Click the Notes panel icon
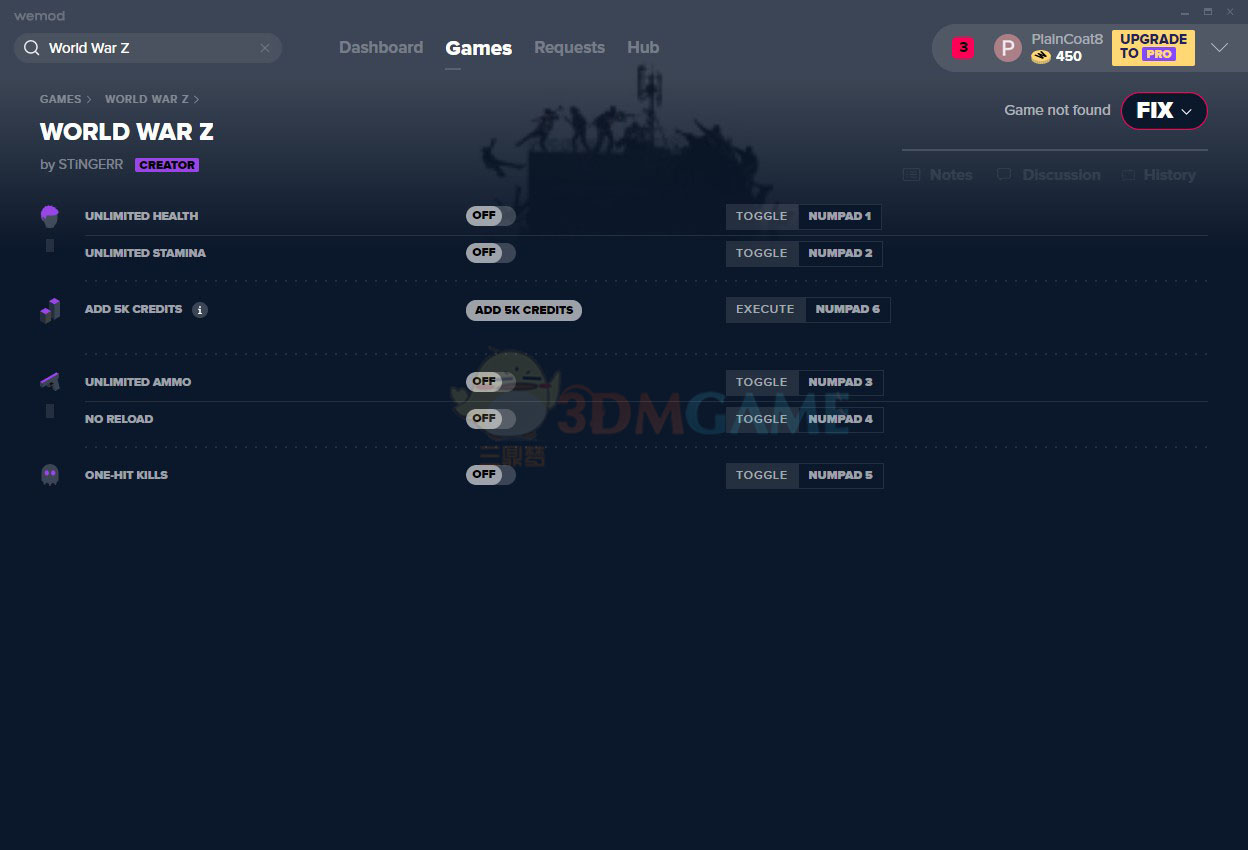 (911, 175)
